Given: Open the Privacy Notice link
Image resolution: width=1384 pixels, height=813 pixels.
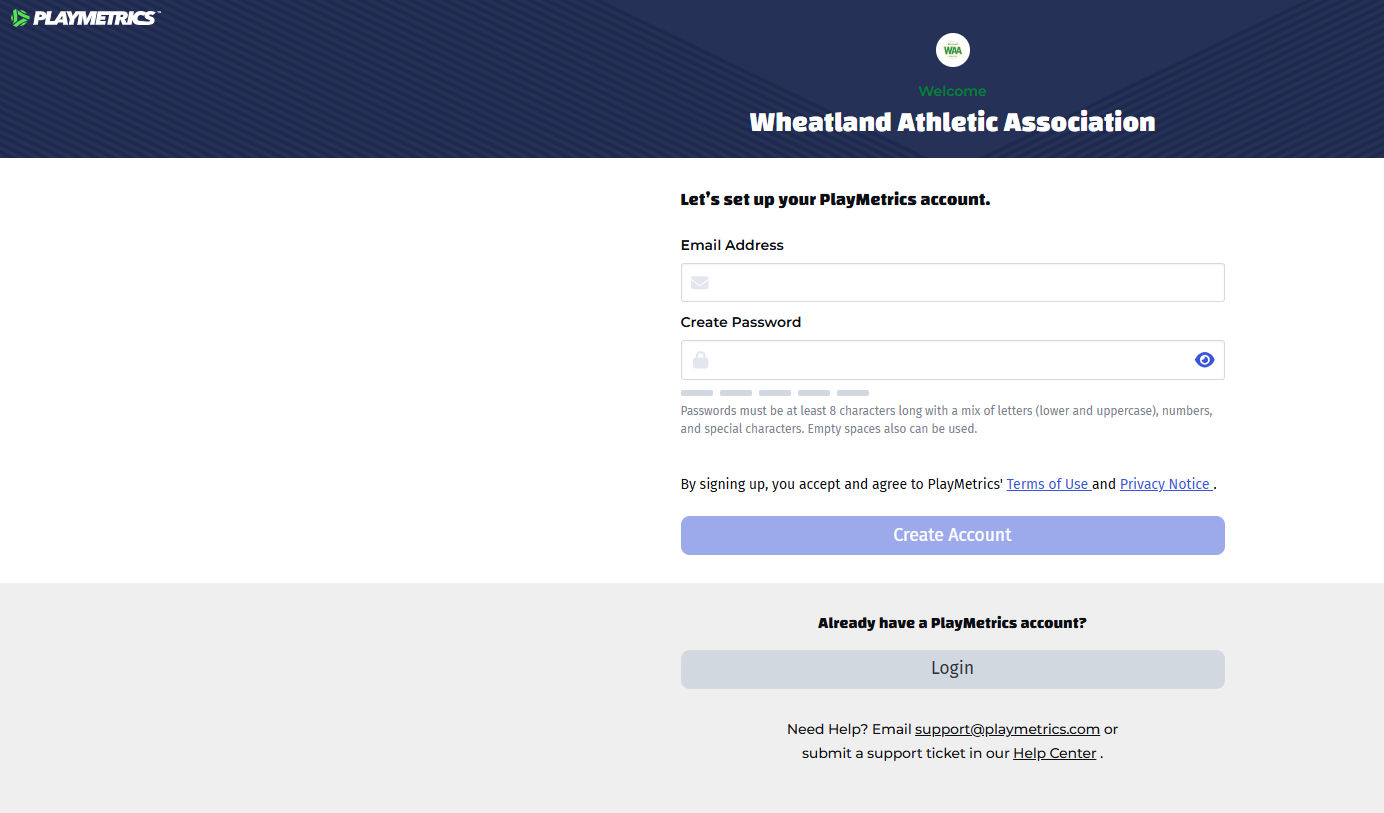Looking at the screenshot, I should tap(1165, 484).
